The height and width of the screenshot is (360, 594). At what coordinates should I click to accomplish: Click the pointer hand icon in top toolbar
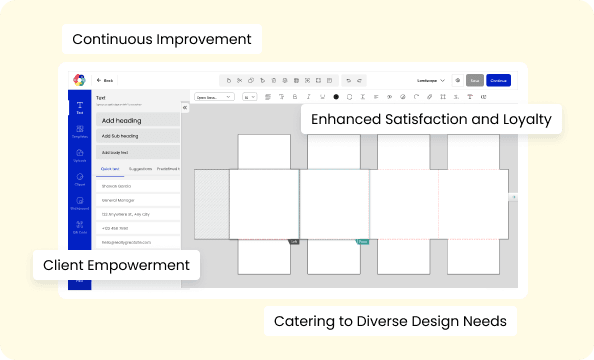pos(228,80)
